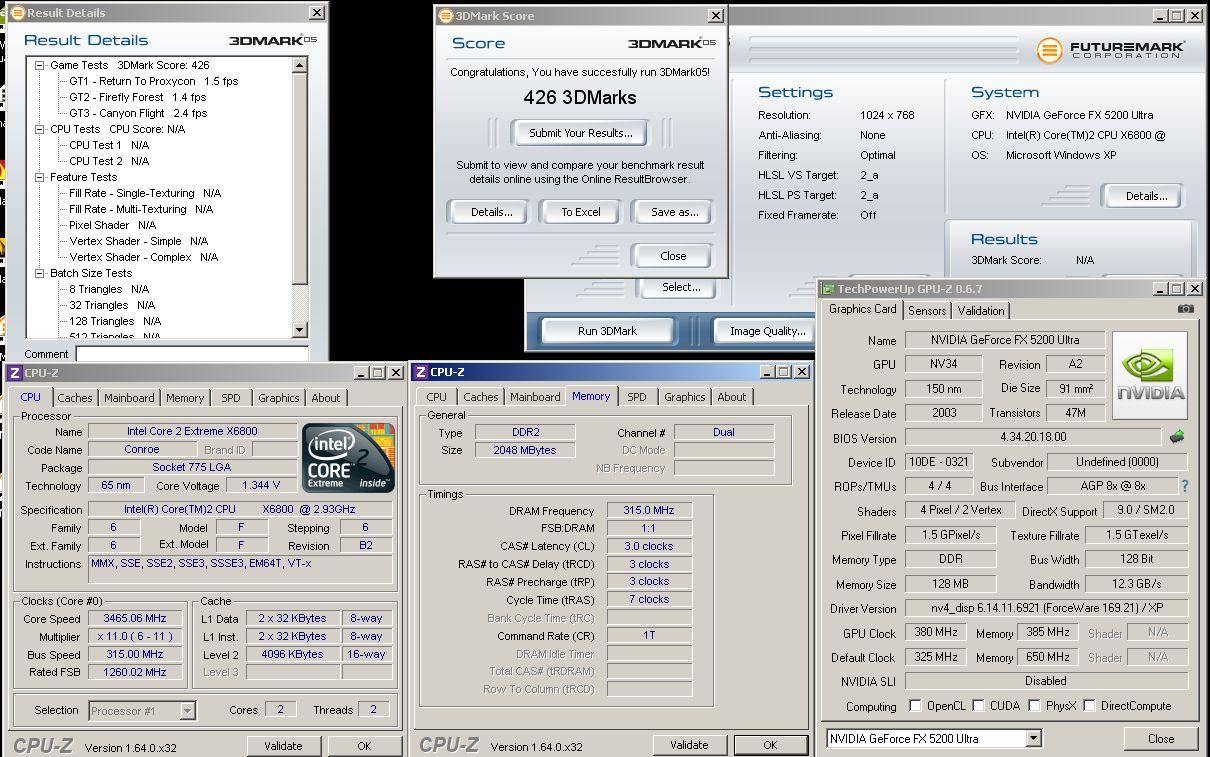This screenshot has width=1210, height=757.
Task: Click the Result Details scrollbar up arrow
Action: pyautogui.click(x=300, y=66)
